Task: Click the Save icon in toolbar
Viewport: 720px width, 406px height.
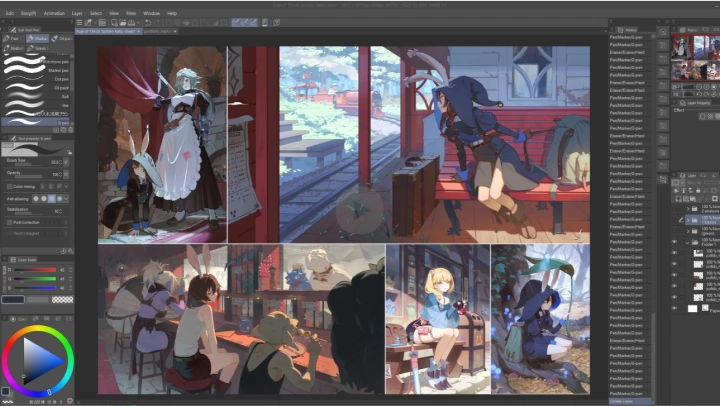Action: 132,23
